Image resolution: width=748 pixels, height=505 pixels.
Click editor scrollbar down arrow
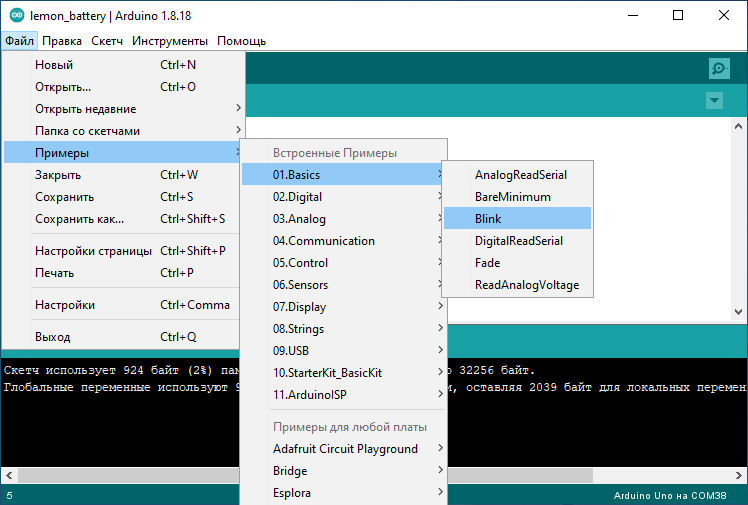[738, 311]
